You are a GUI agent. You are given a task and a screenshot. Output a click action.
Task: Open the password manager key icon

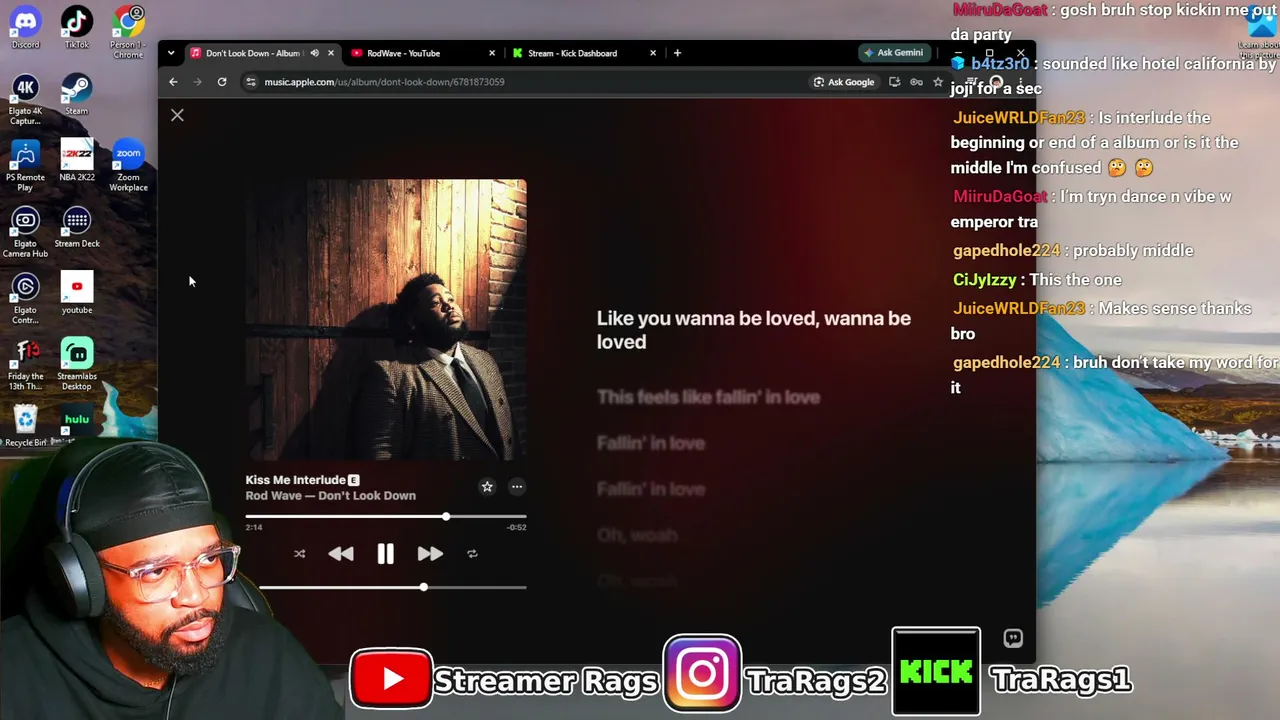[916, 82]
